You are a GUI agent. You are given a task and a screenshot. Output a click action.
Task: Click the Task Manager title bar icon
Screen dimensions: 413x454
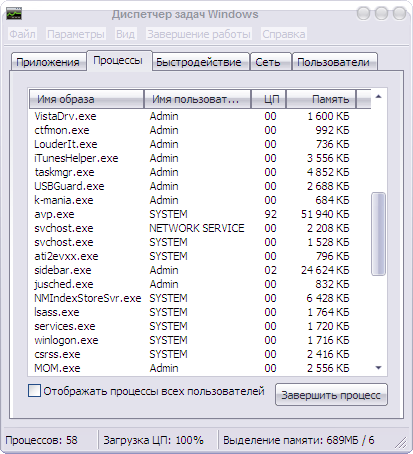point(14,13)
